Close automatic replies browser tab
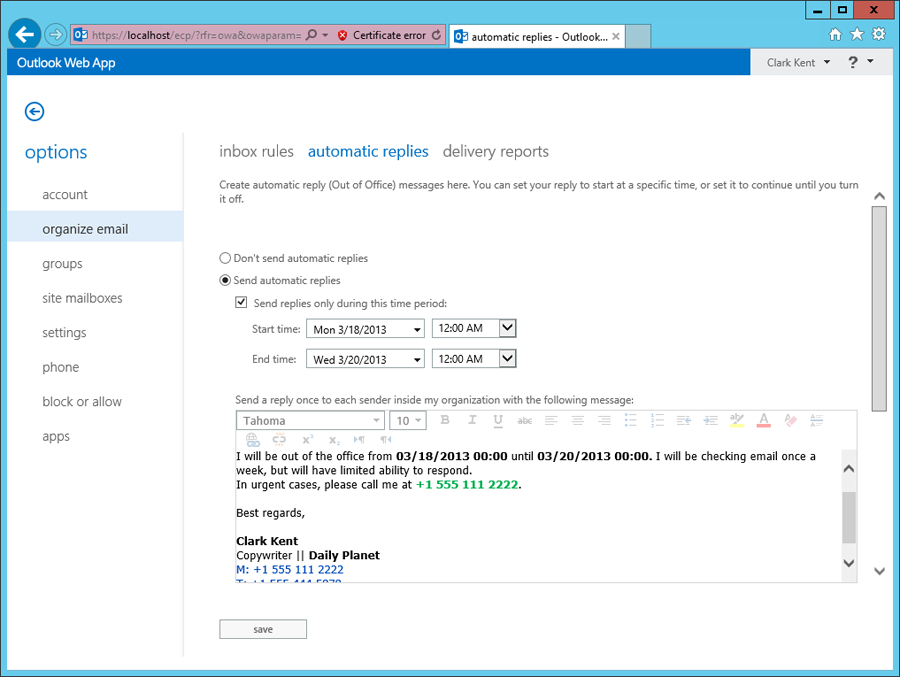Viewport: 900px width, 677px height. tap(616, 36)
